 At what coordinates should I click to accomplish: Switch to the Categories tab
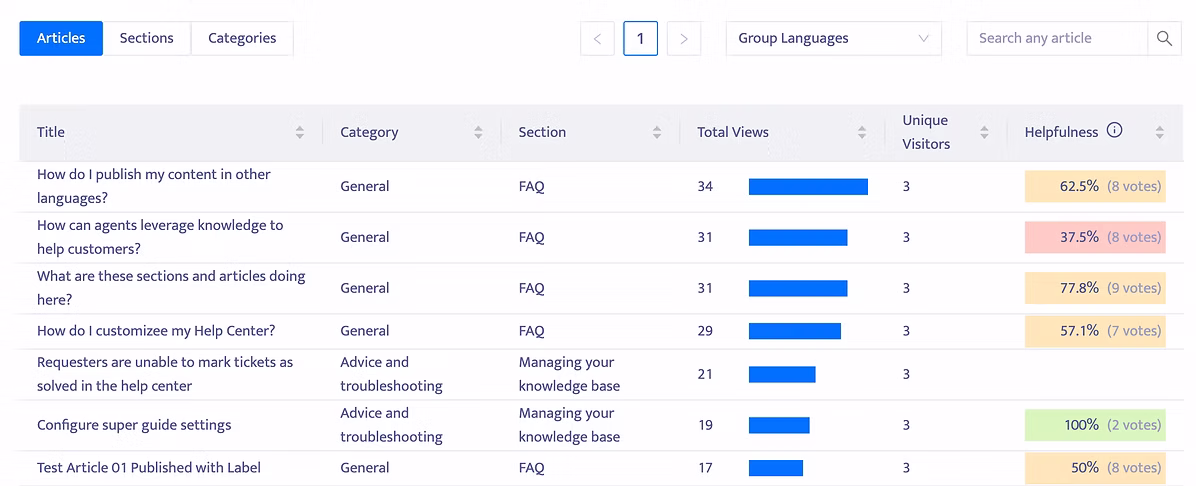pyautogui.click(x=242, y=38)
